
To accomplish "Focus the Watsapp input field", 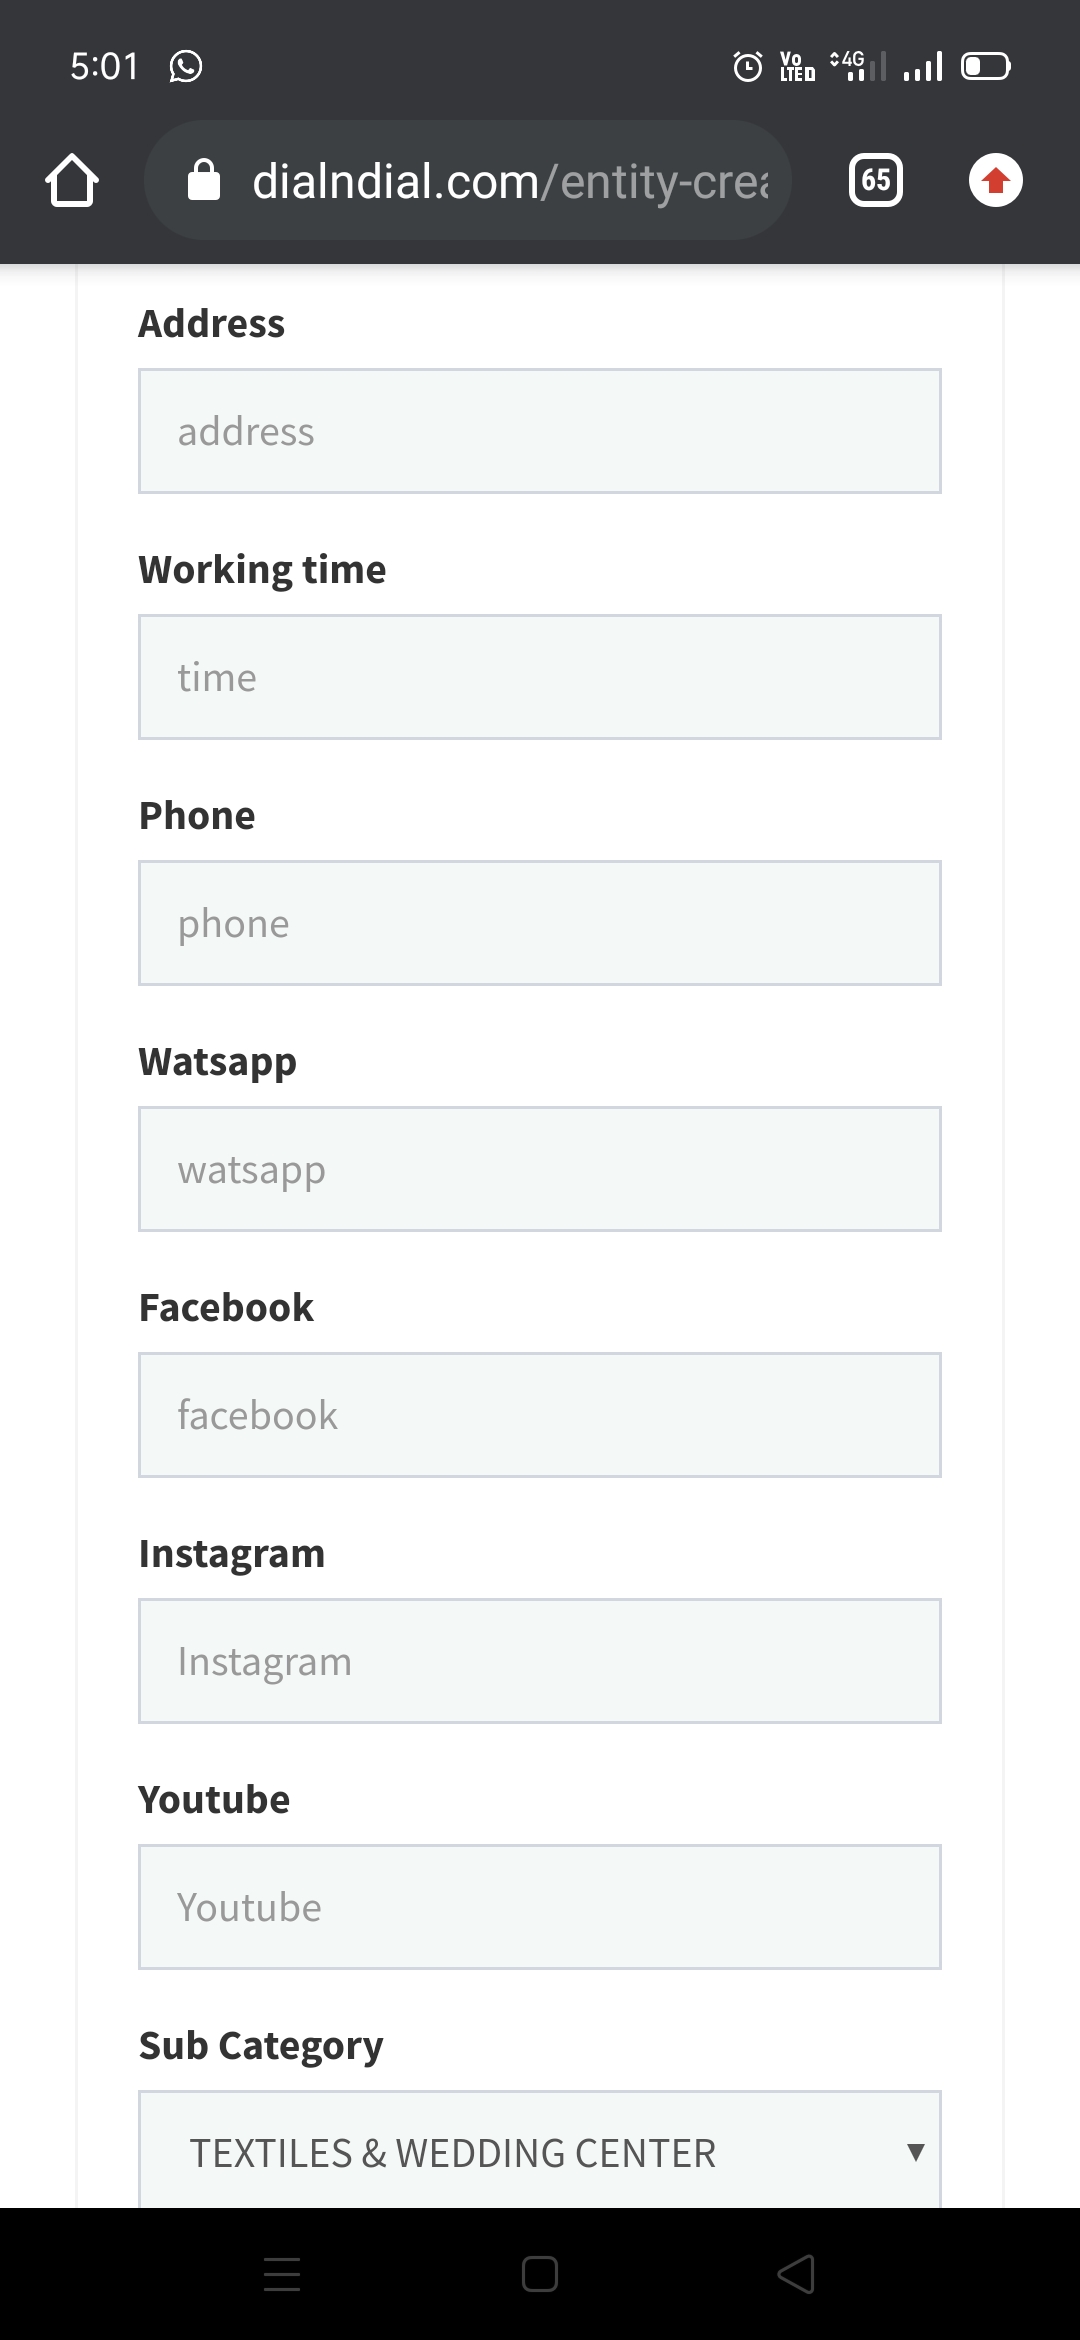I will (x=540, y=1169).
